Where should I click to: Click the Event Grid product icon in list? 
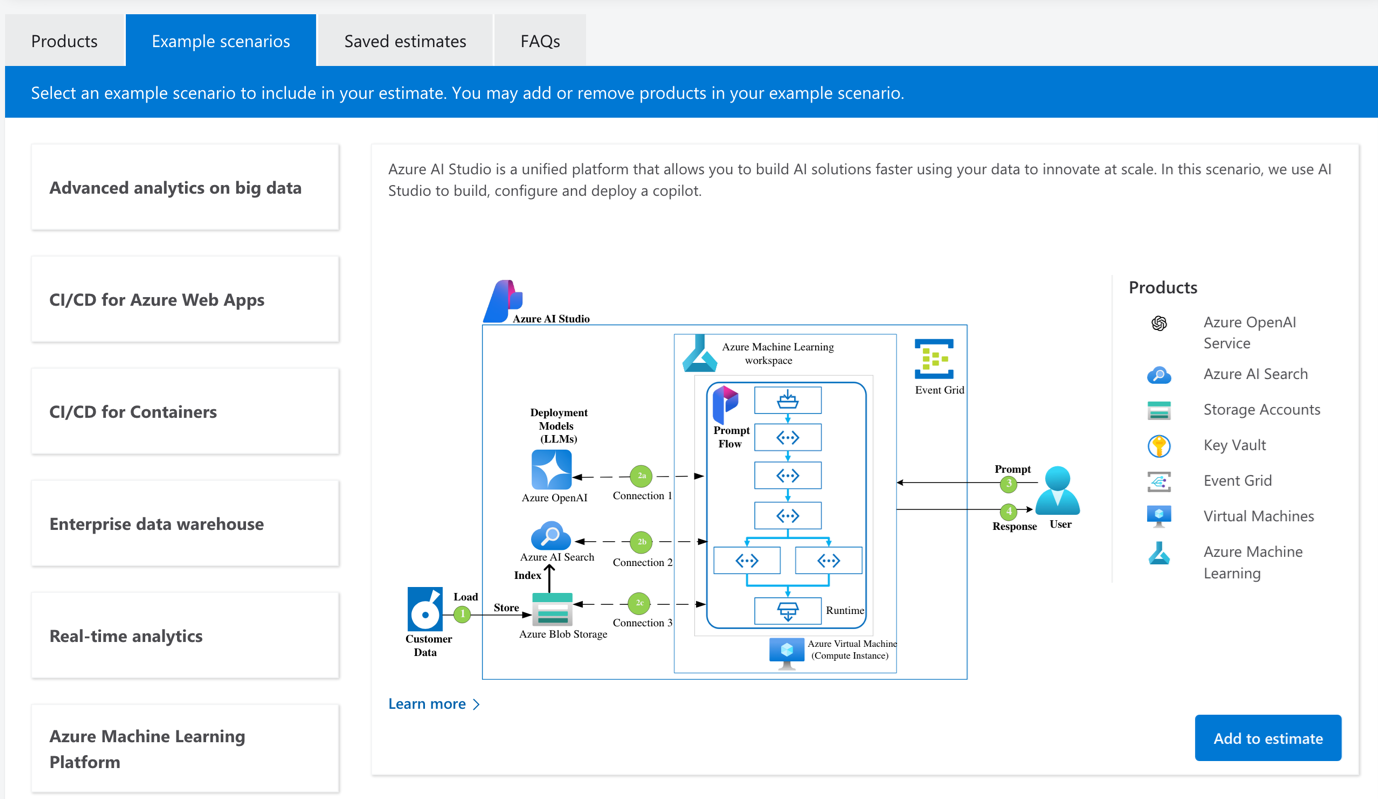tap(1159, 481)
